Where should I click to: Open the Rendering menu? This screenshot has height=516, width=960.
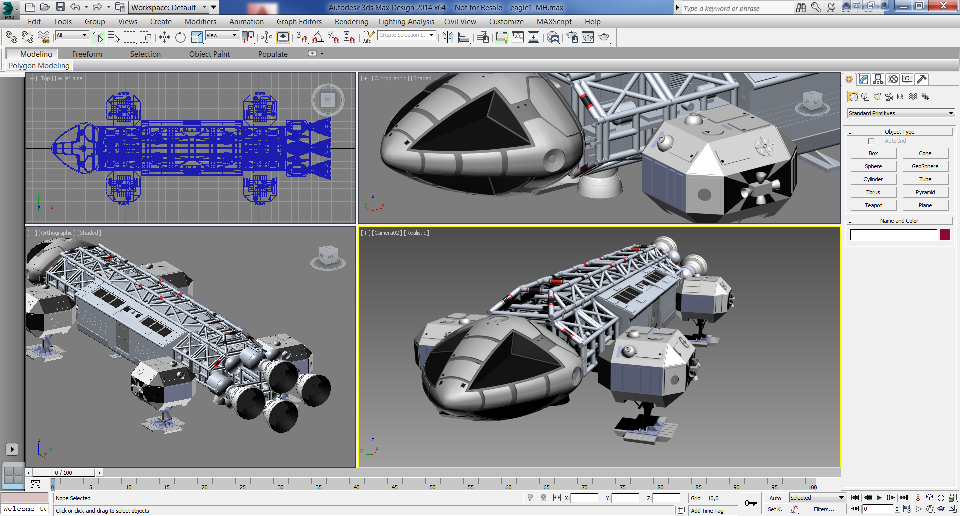pyautogui.click(x=351, y=21)
